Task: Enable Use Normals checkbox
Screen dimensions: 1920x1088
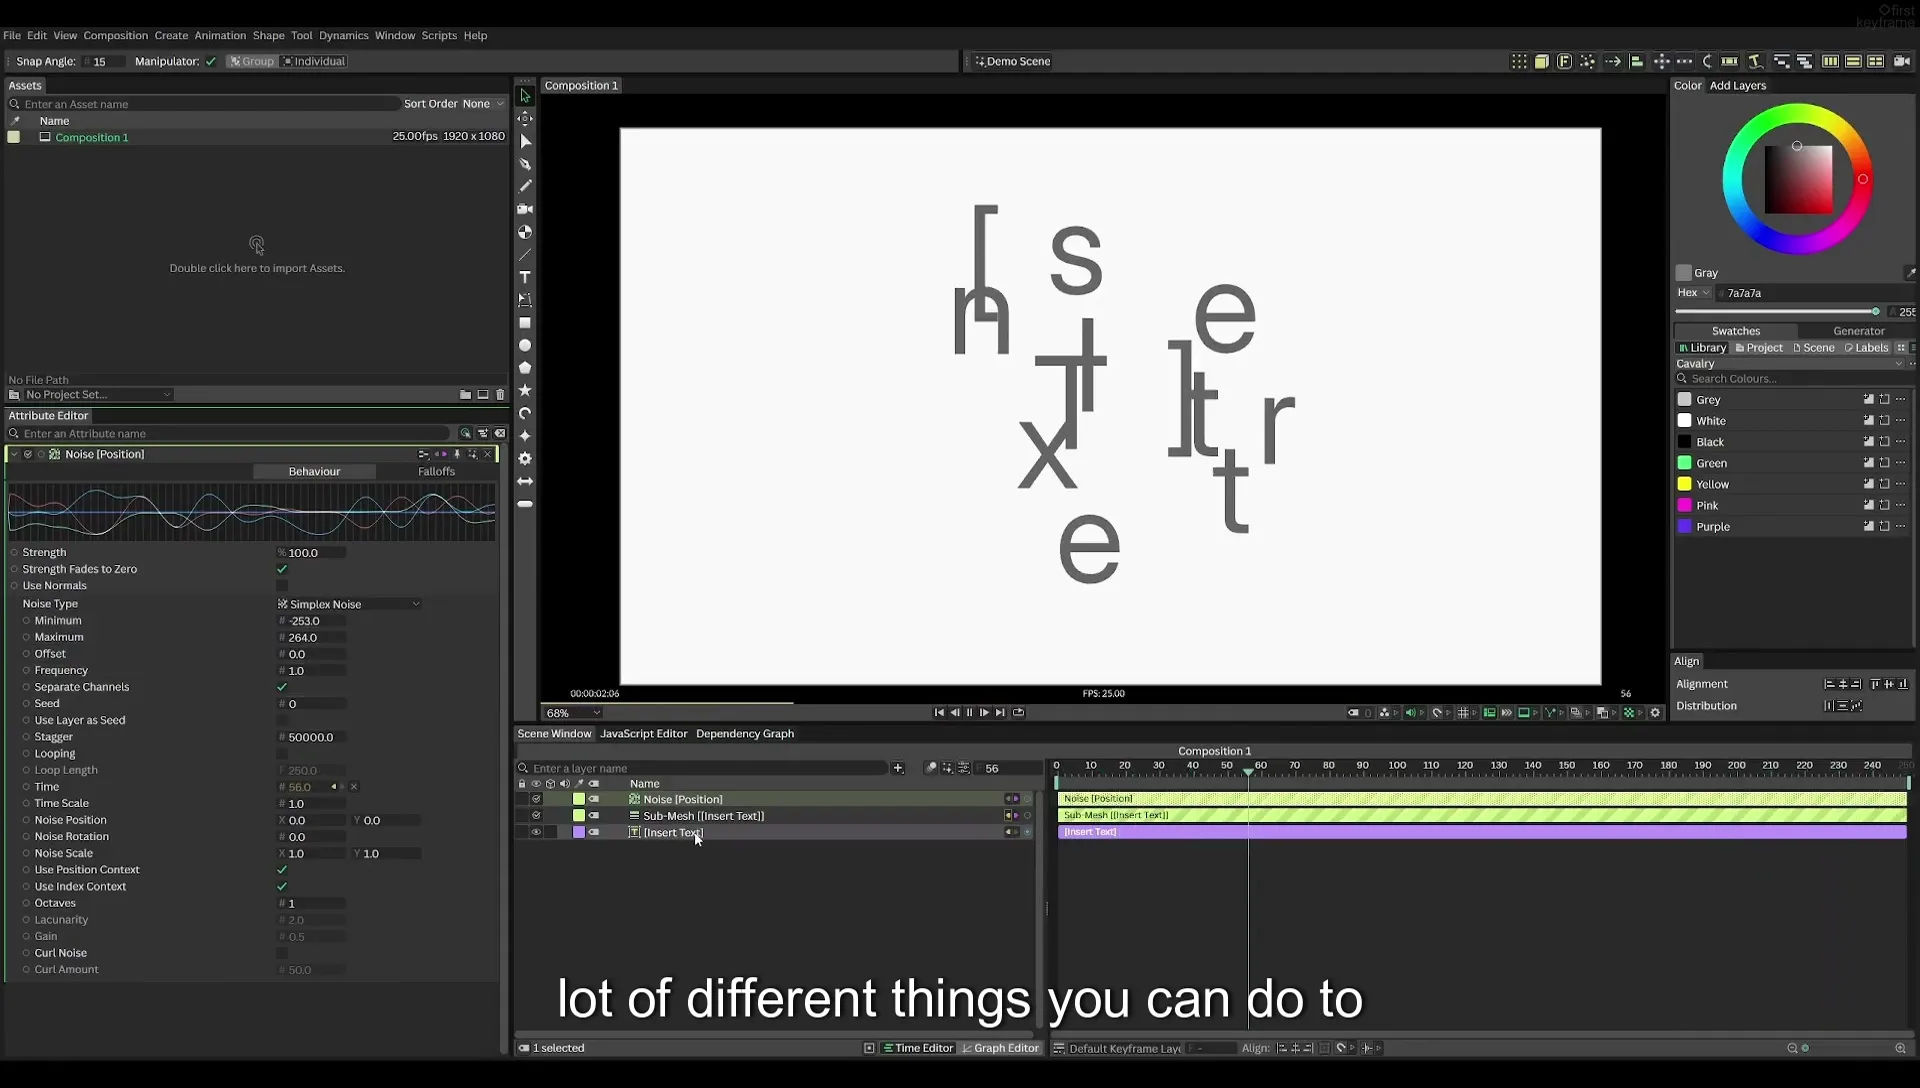Action: [282, 586]
